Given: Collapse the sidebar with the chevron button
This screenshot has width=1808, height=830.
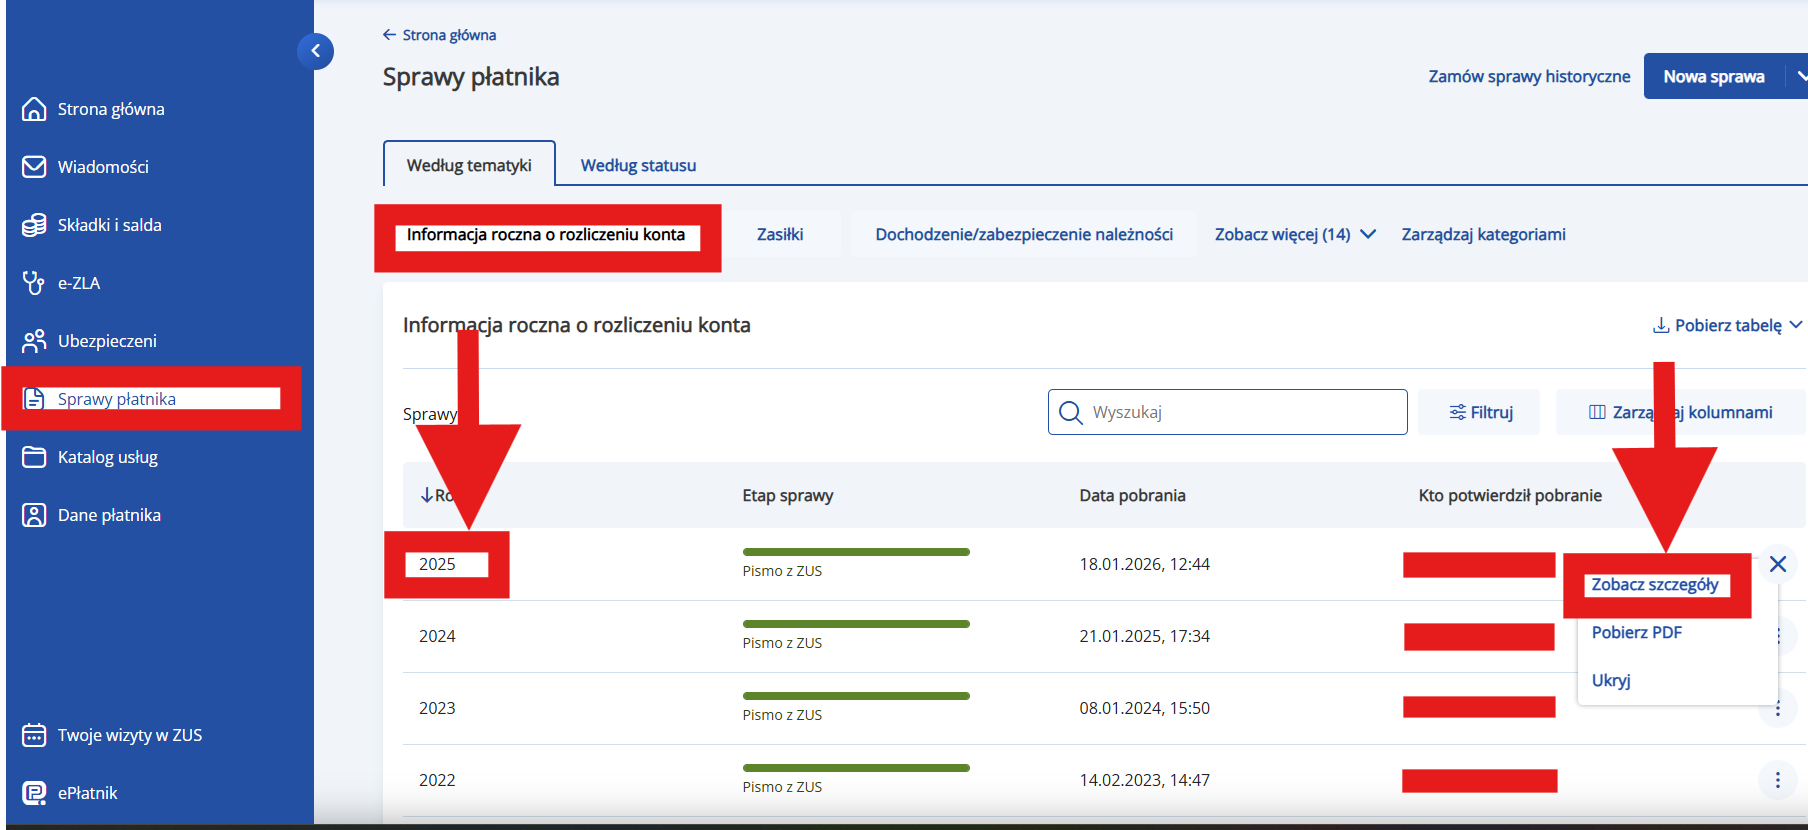Looking at the screenshot, I should pyautogui.click(x=315, y=51).
